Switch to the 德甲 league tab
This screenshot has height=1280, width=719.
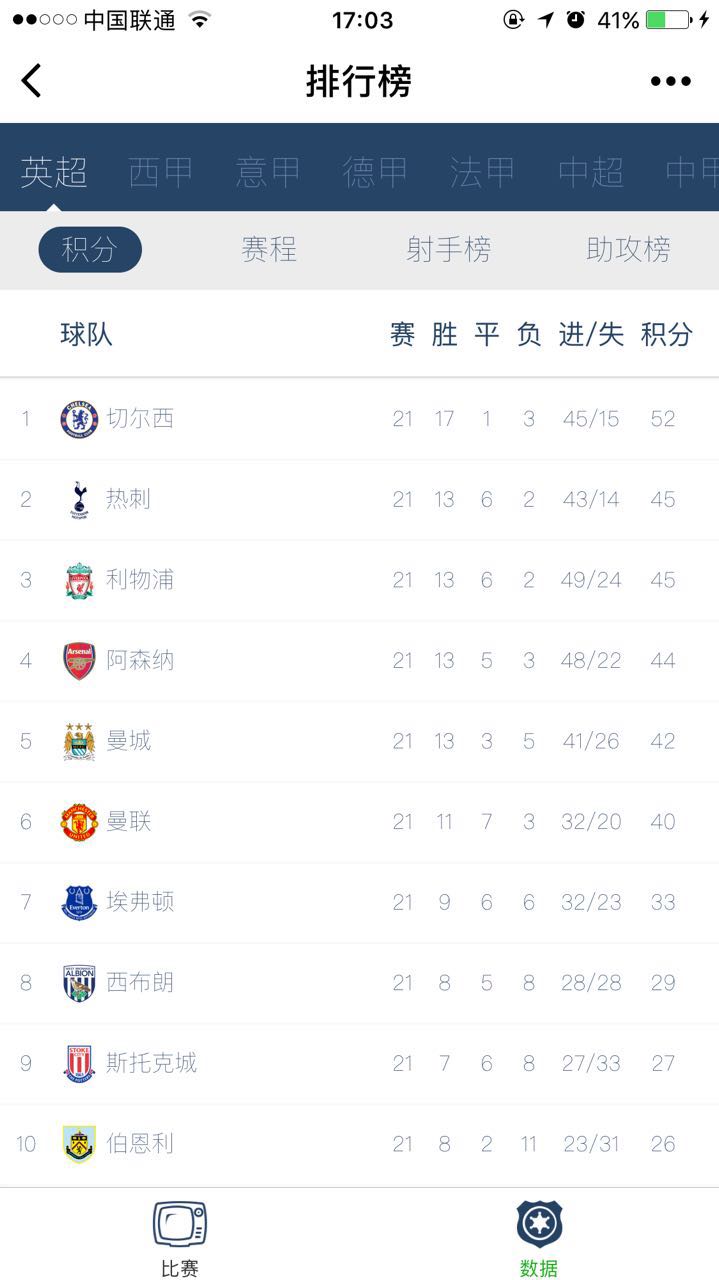pos(375,172)
